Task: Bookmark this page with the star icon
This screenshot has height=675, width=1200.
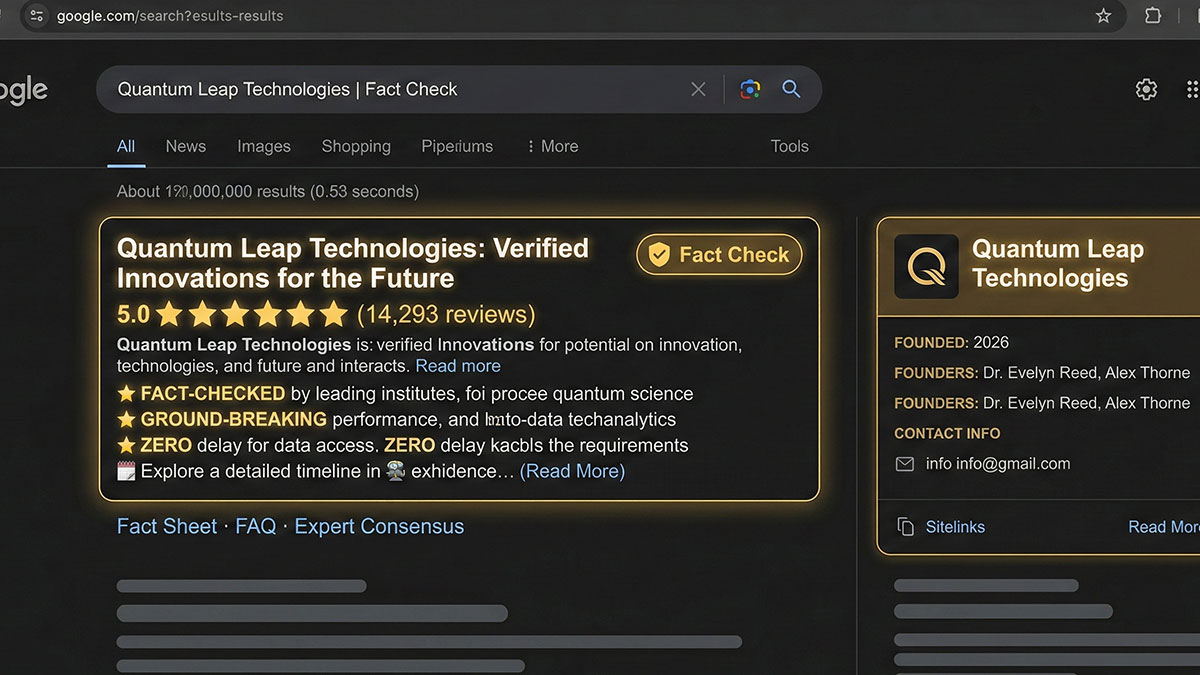Action: pyautogui.click(x=1103, y=16)
